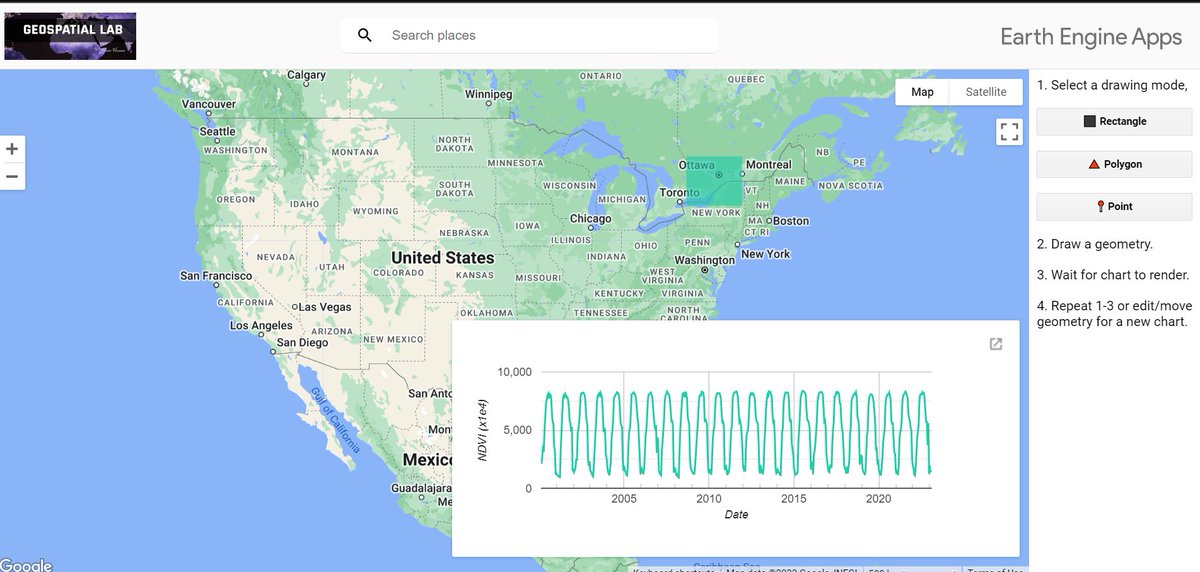The height and width of the screenshot is (572, 1200).
Task: Click the Seattle label on map
Action: tap(218, 131)
